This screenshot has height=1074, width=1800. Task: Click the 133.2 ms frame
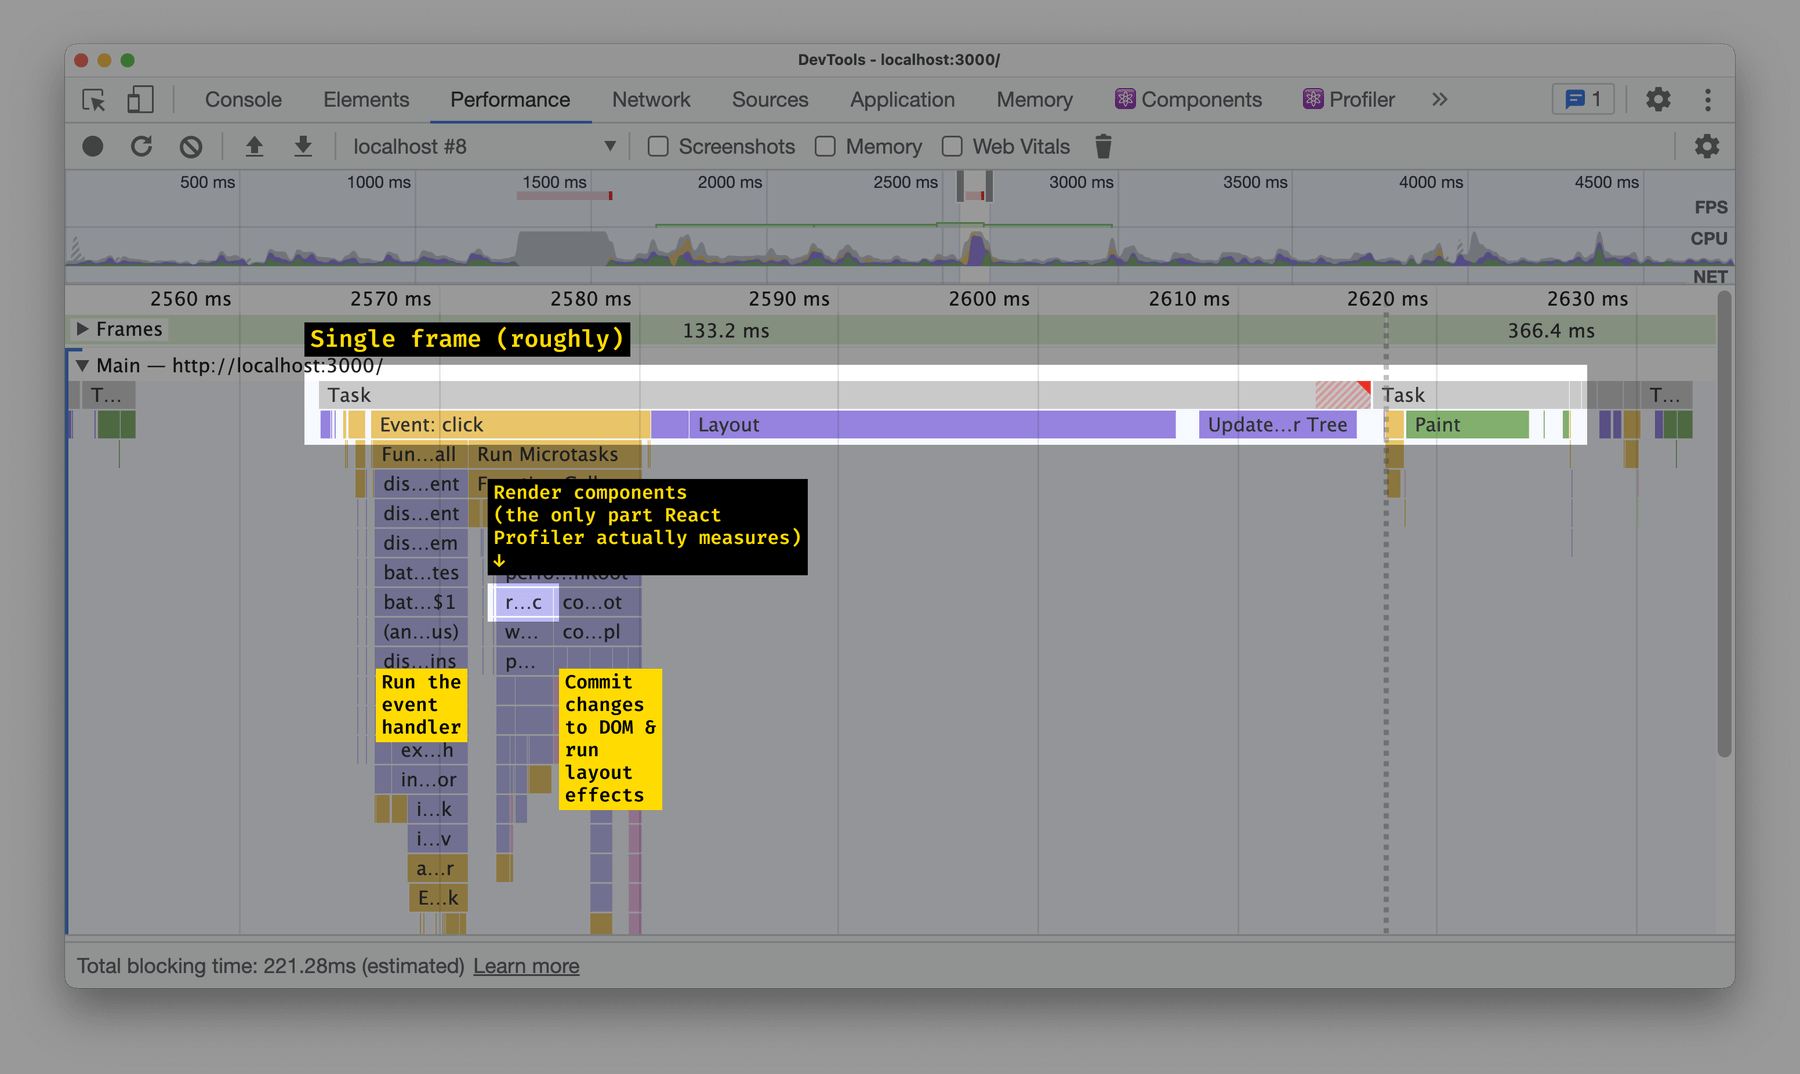[x=726, y=331]
